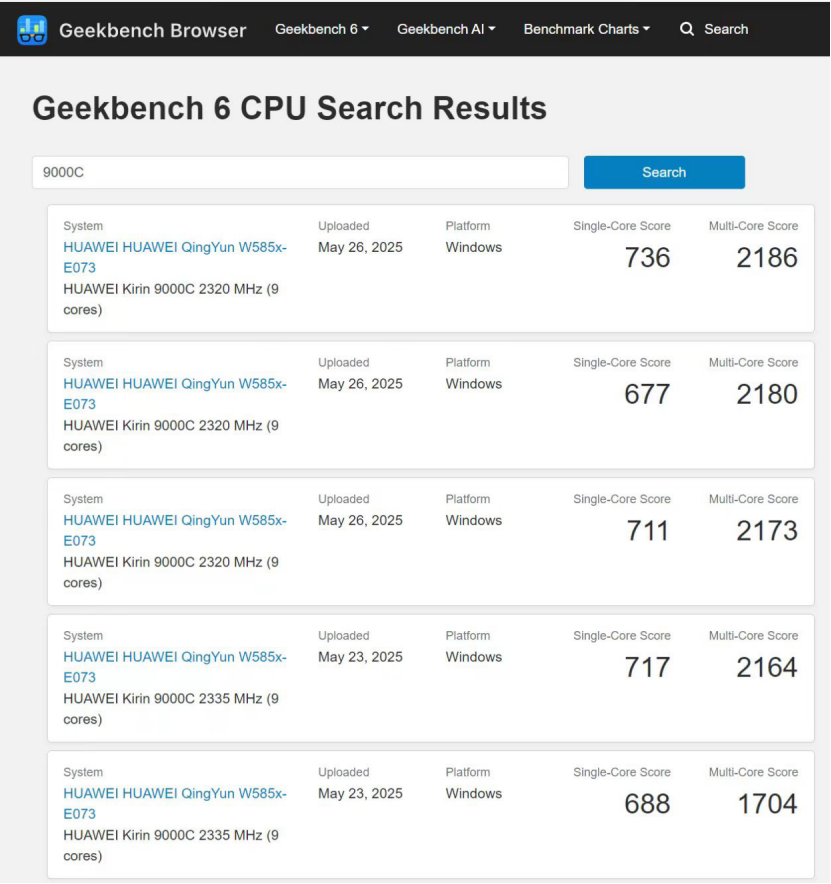Screen dimensions: 831x884
Task: Focus the search field containing 9000C
Action: click(x=300, y=172)
